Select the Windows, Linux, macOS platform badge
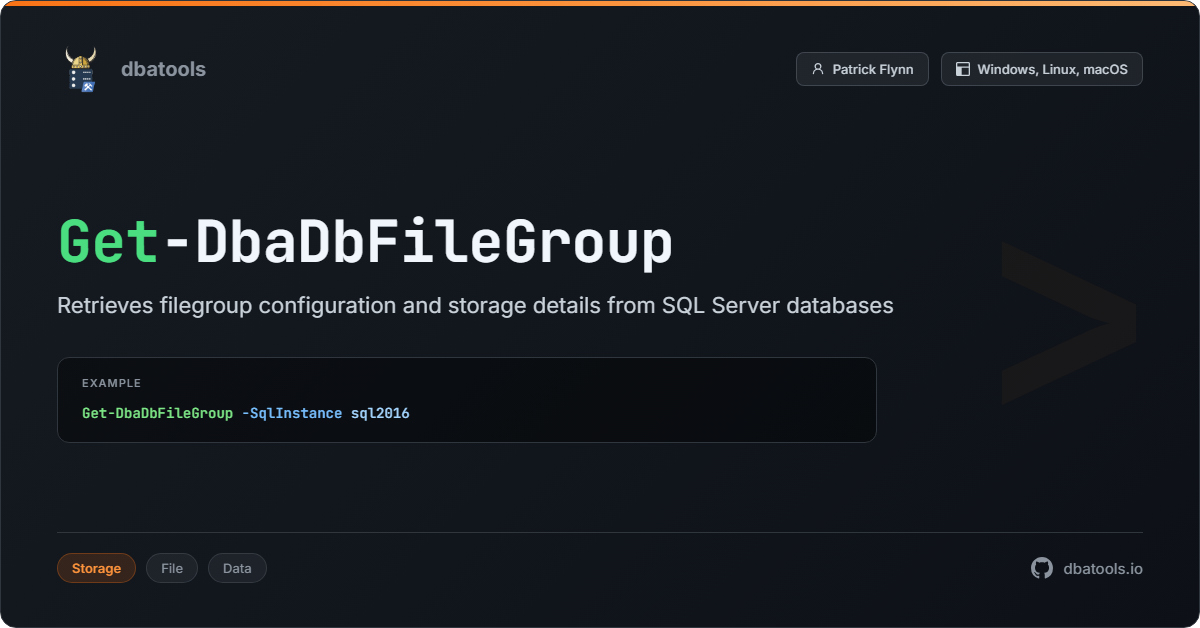The width and height of the screenshot is (1200, 628). pyautogui.click(x=1041, y=69)
